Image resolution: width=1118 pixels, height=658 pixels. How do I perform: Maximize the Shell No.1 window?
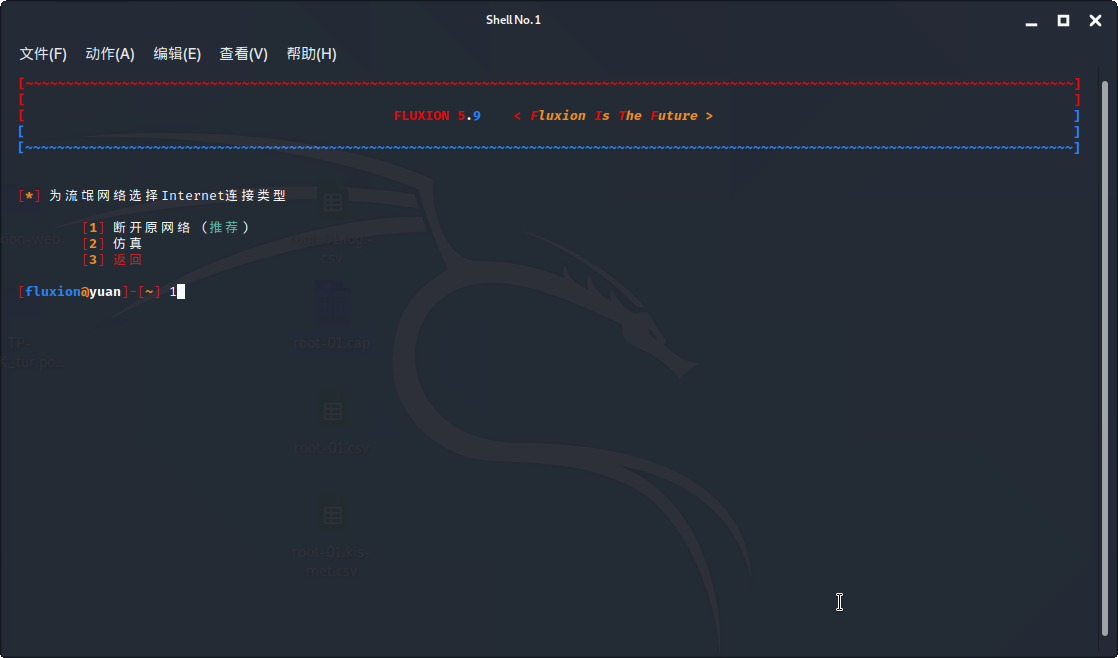pyautogui.click(x=1063, y=21)
